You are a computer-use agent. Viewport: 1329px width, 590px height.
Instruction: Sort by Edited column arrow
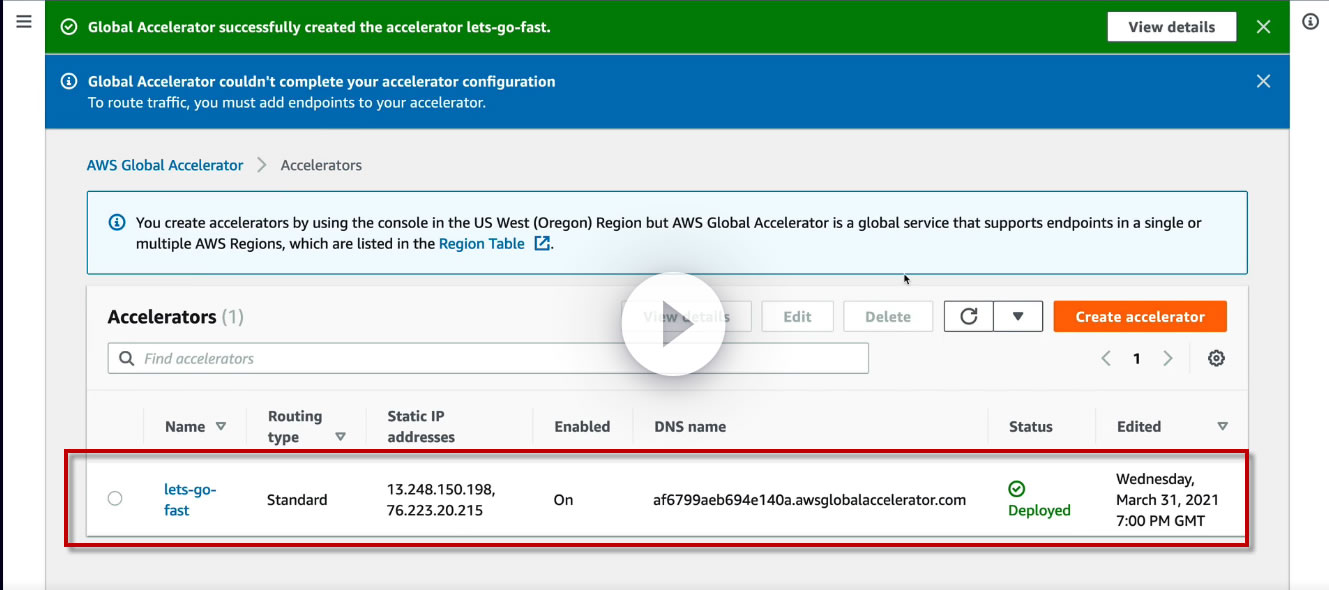point(1222,426)
